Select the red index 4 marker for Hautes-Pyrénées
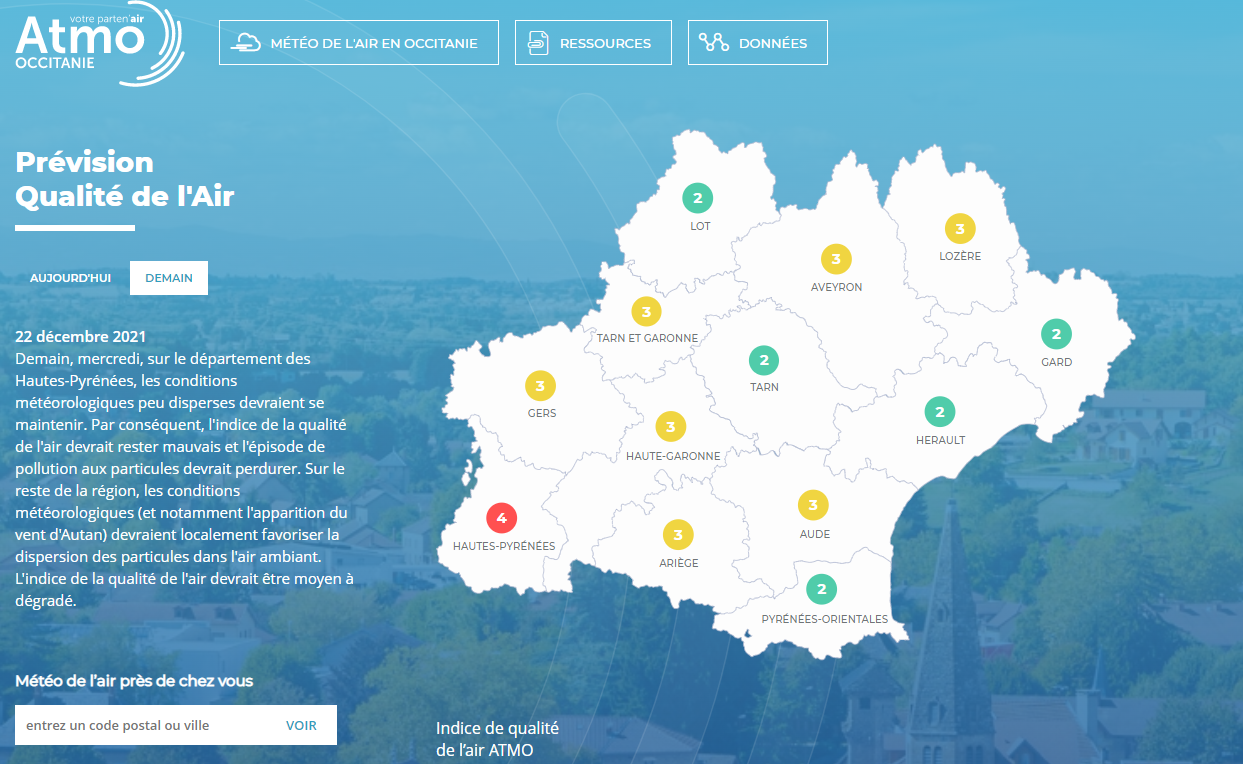Viewport: 1243px width, 764px height. click(x=501, y=518)
